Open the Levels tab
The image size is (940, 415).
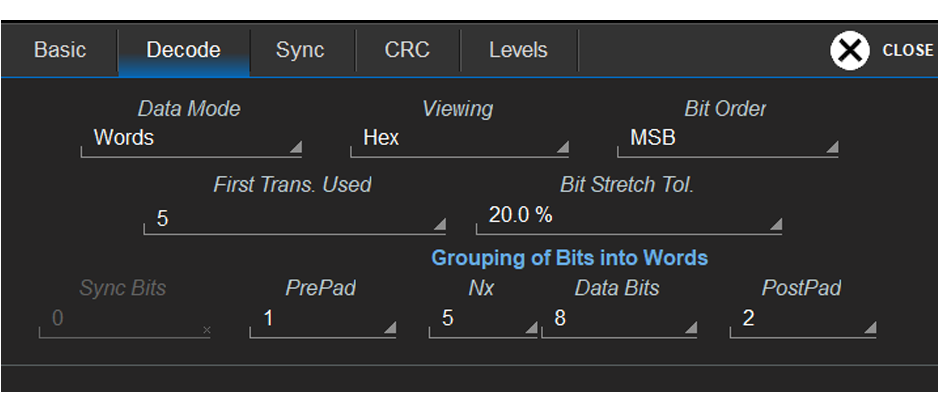tap(518, 50)
